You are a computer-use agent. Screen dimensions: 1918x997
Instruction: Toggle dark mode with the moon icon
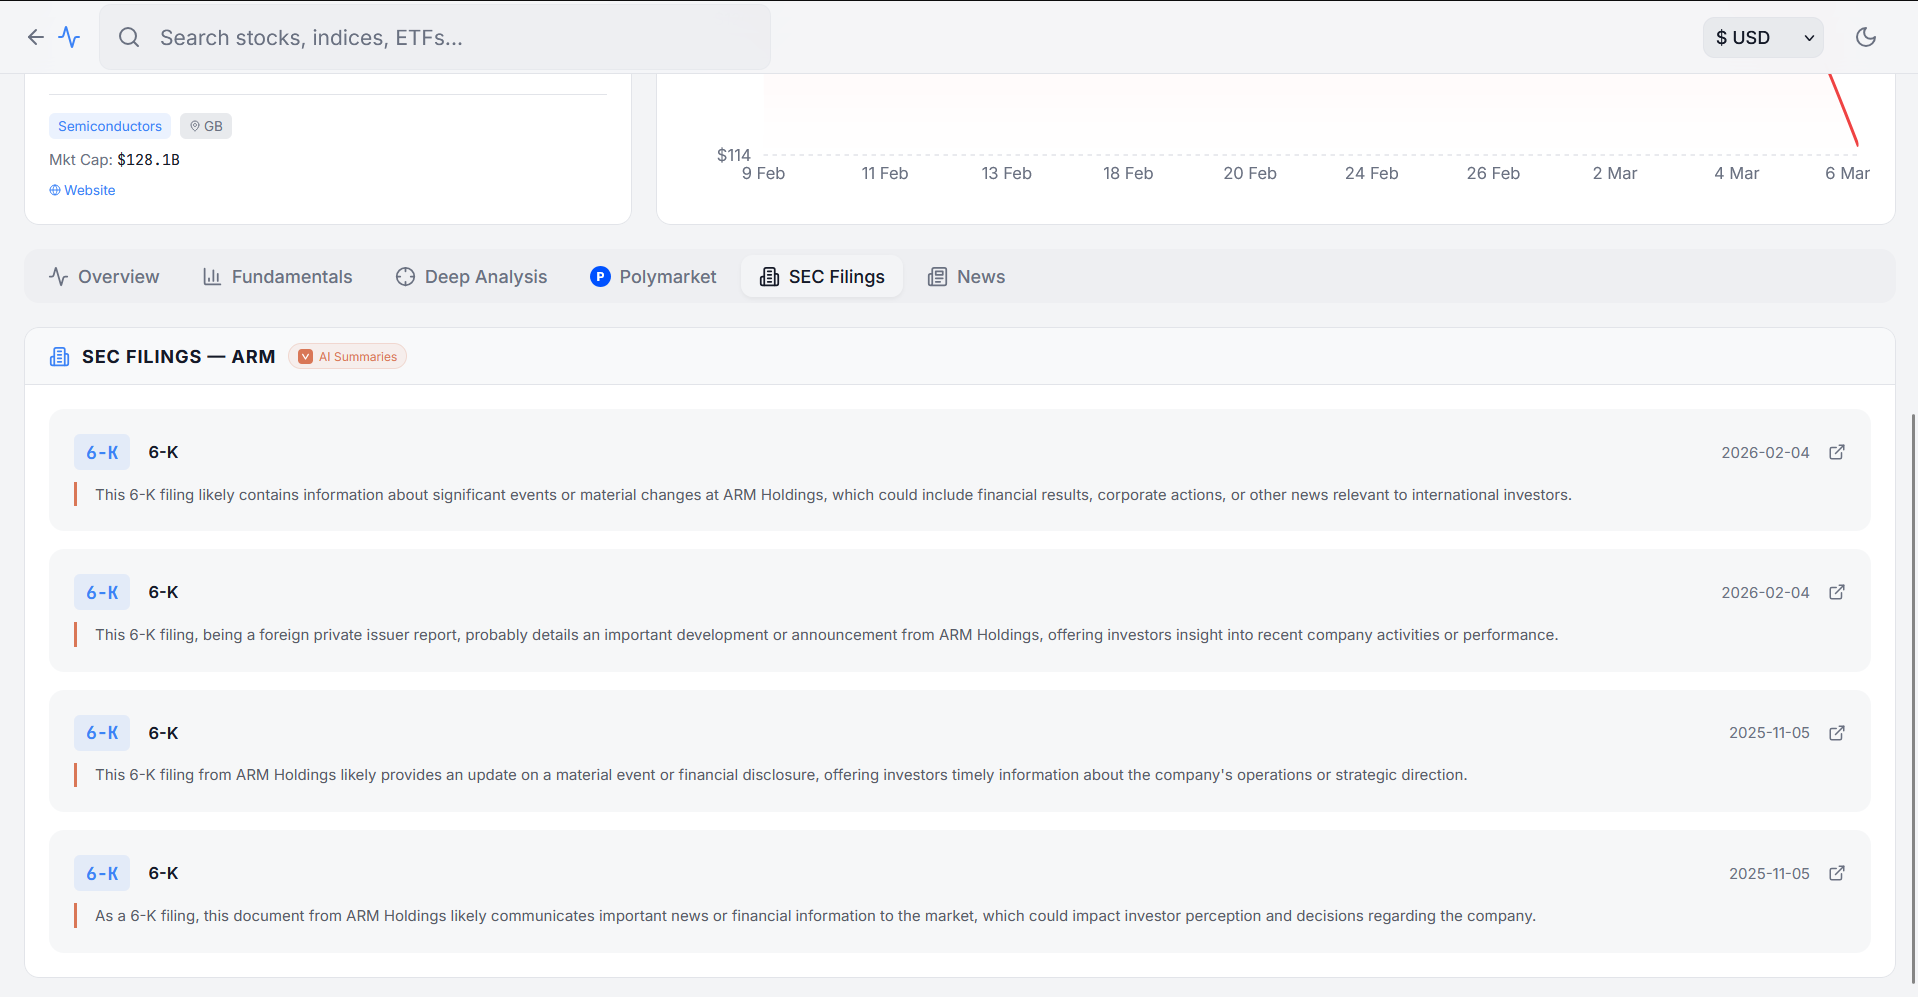(x=1866, y=37)
